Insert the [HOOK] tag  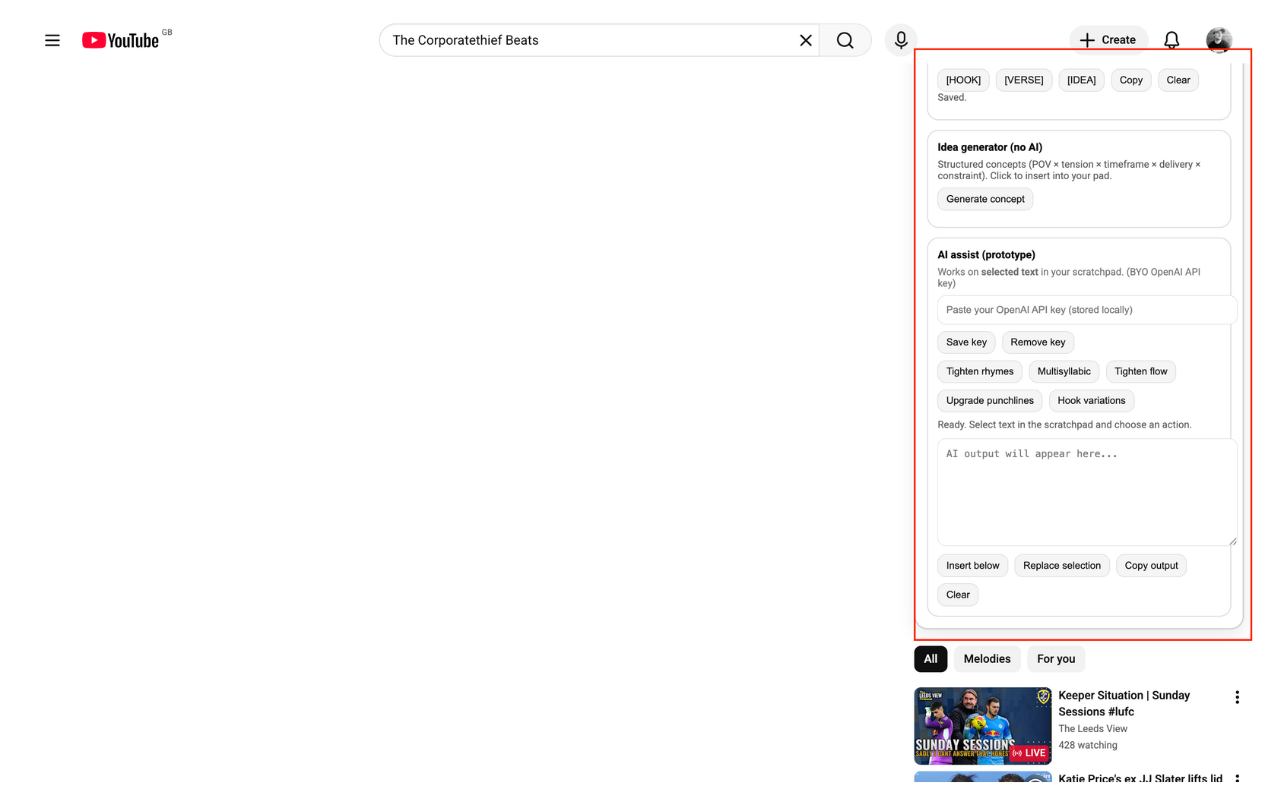pyautogui.click(x=963, y=80)
